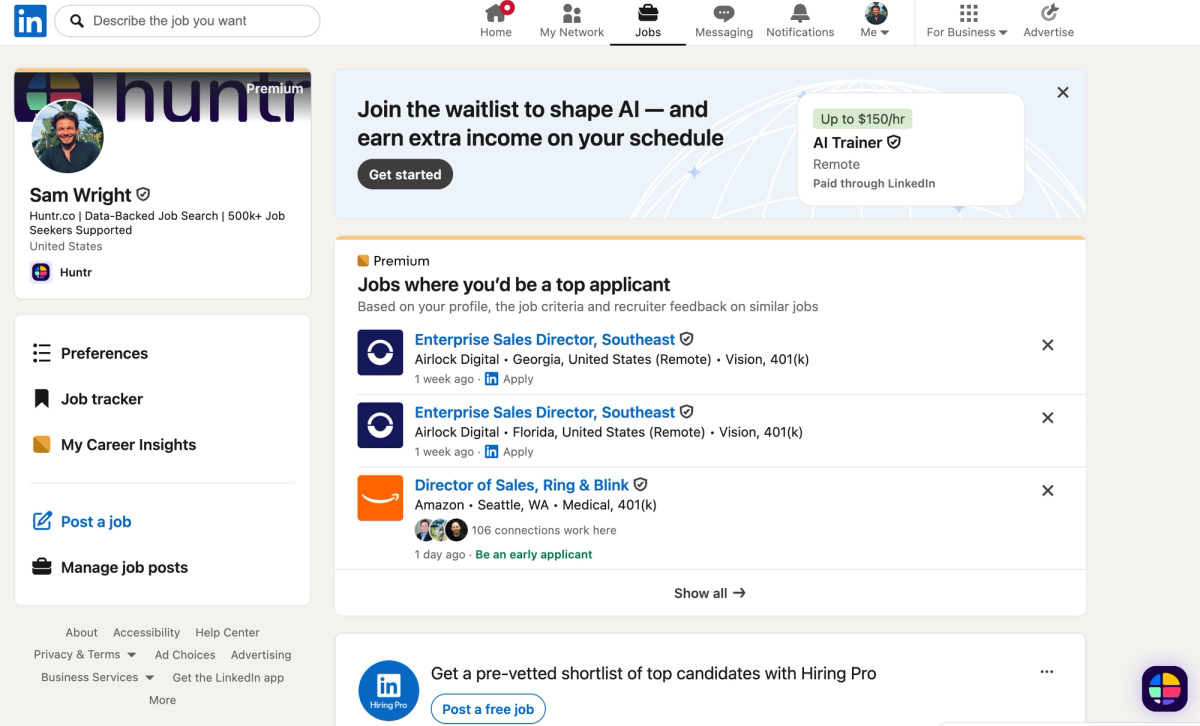Click the My Career Insights gold icon
Screen dimensions: 1200x726
tap(41, 445)
